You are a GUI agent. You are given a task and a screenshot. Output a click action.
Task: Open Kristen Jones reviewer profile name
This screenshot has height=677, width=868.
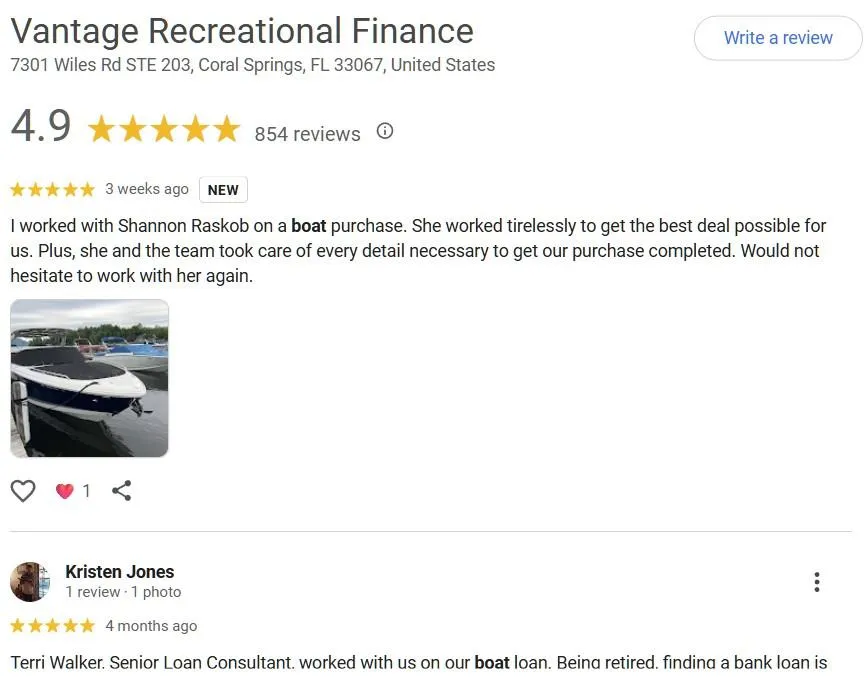[120, 571]
